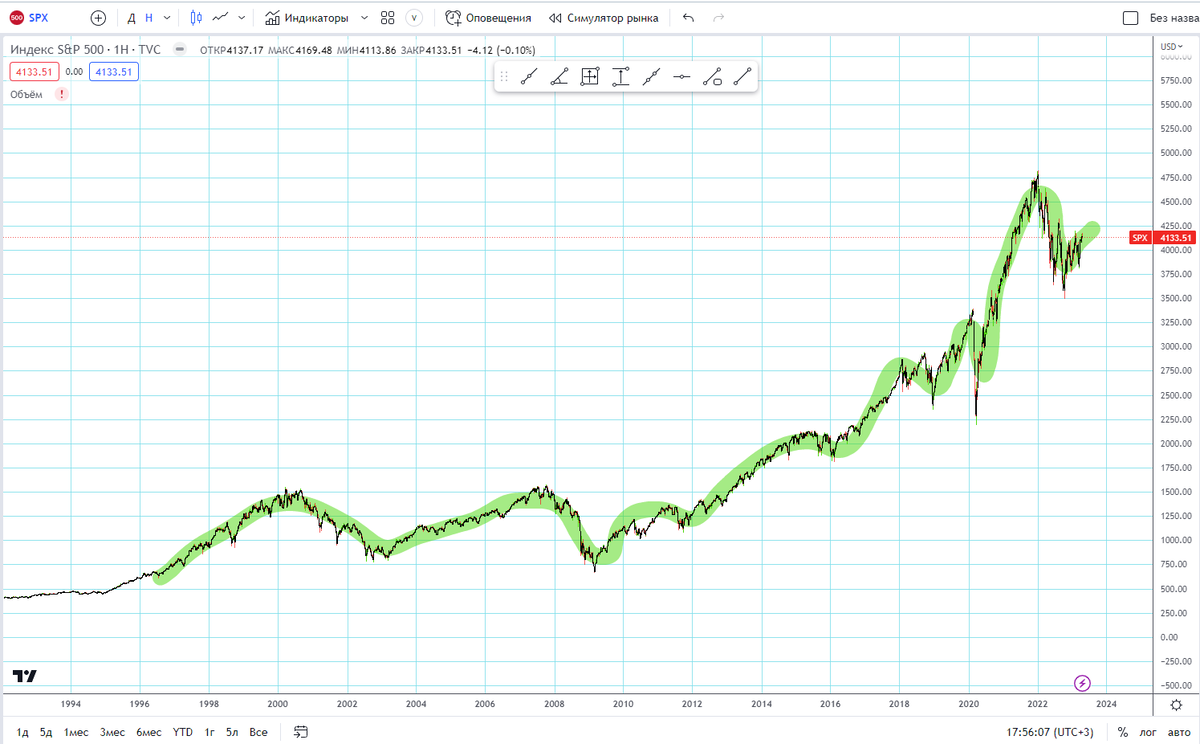The height and width of the screenshot is (744, 1200).
Task: Click the redo arrow
Action: tap(718, 17)
